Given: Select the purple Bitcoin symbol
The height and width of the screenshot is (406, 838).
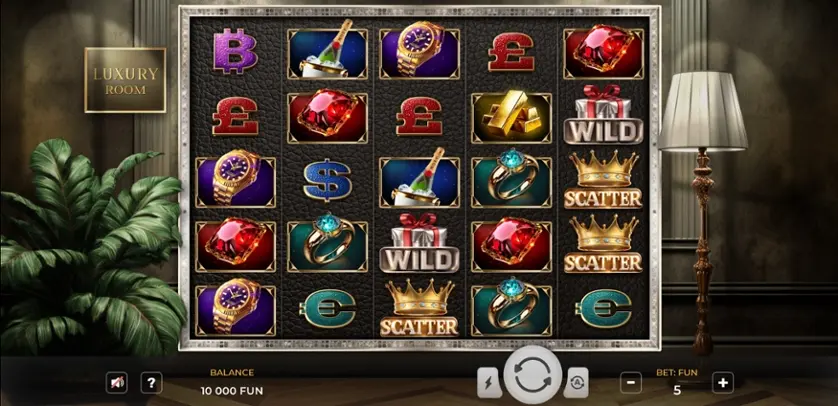Looking at the screenshot, I should coord(235,51).
